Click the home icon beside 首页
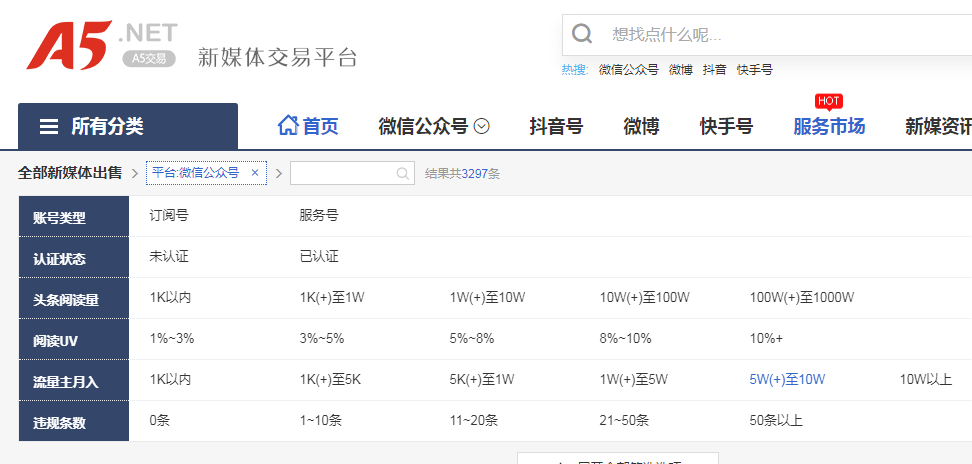This screenshot has width=972, height=464. 288,126
